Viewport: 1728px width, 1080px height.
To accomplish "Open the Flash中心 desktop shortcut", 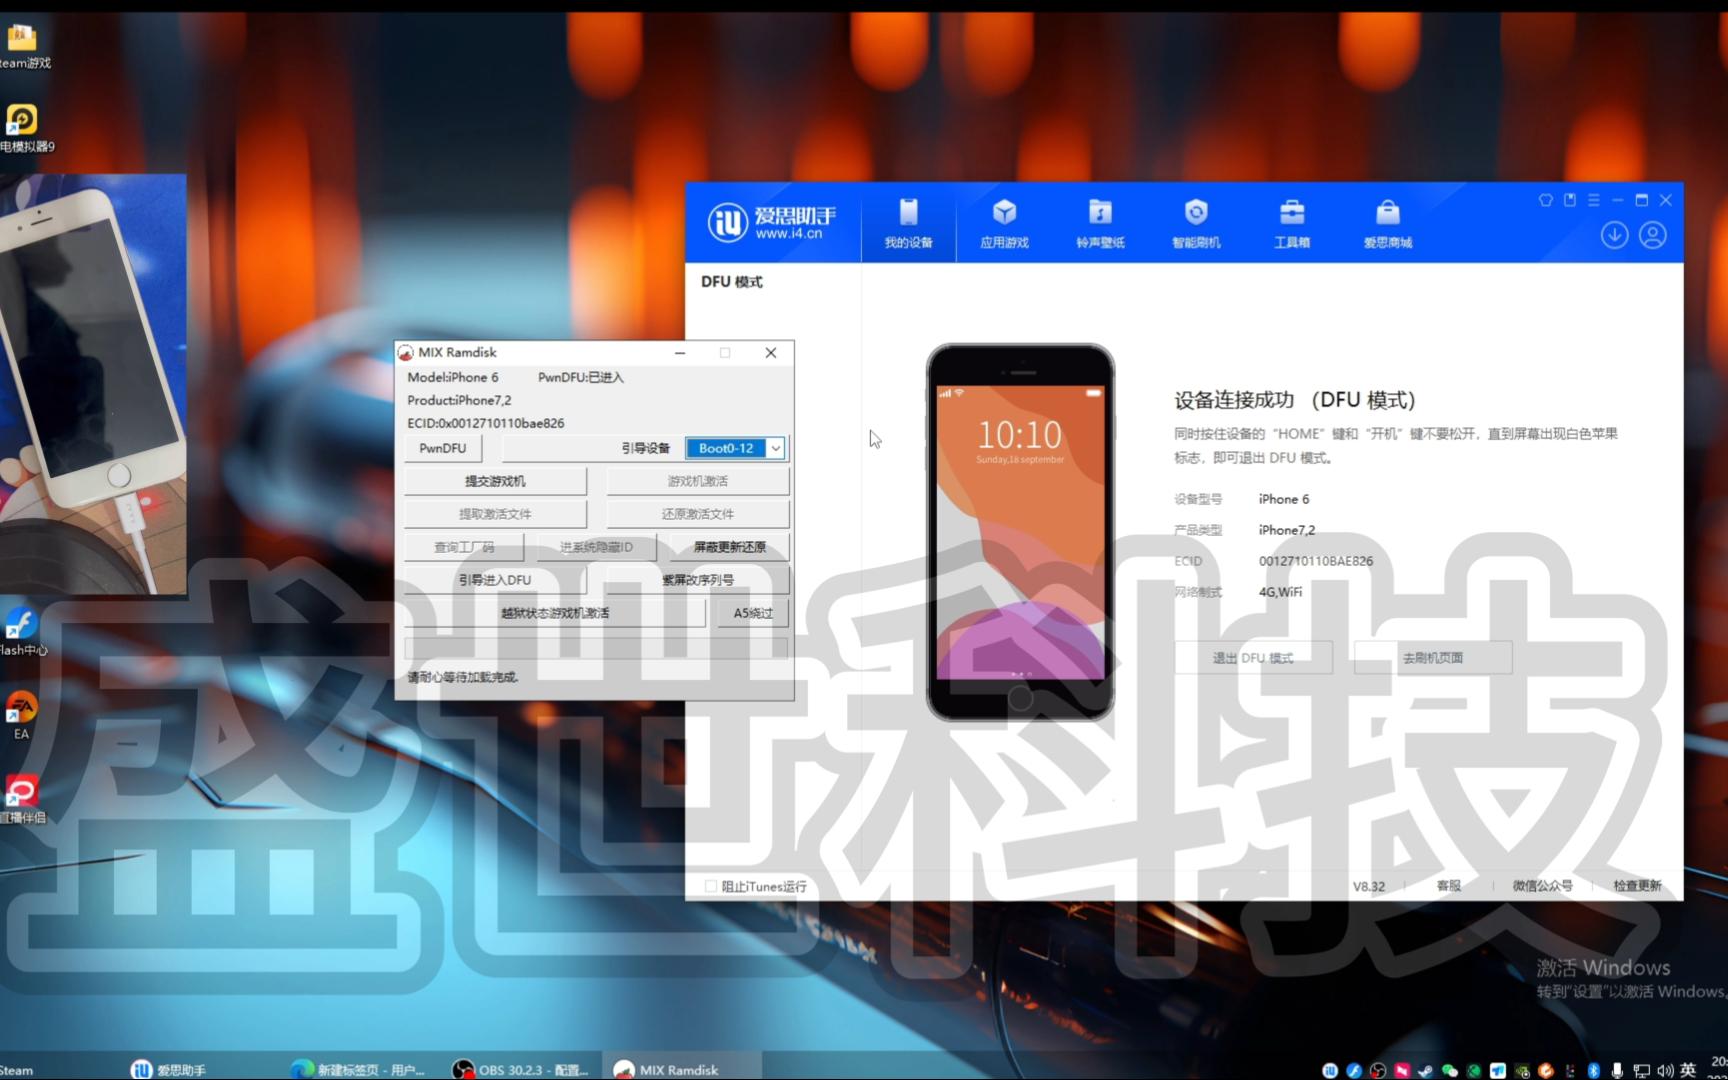I will click(x=22, y=632).
